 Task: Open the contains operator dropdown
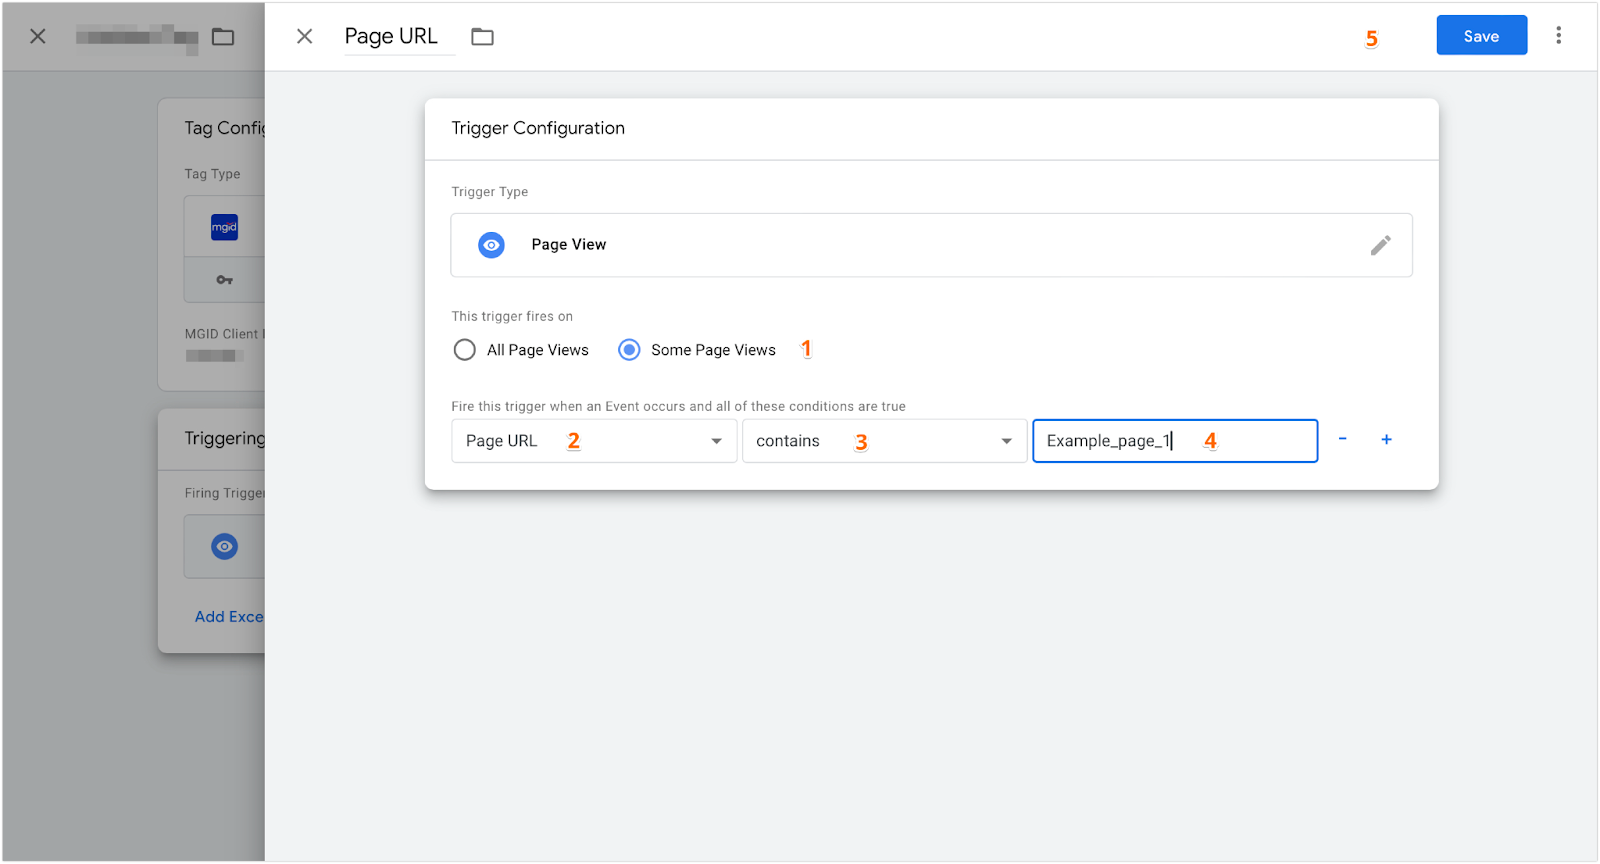click(x=884, y=441)
